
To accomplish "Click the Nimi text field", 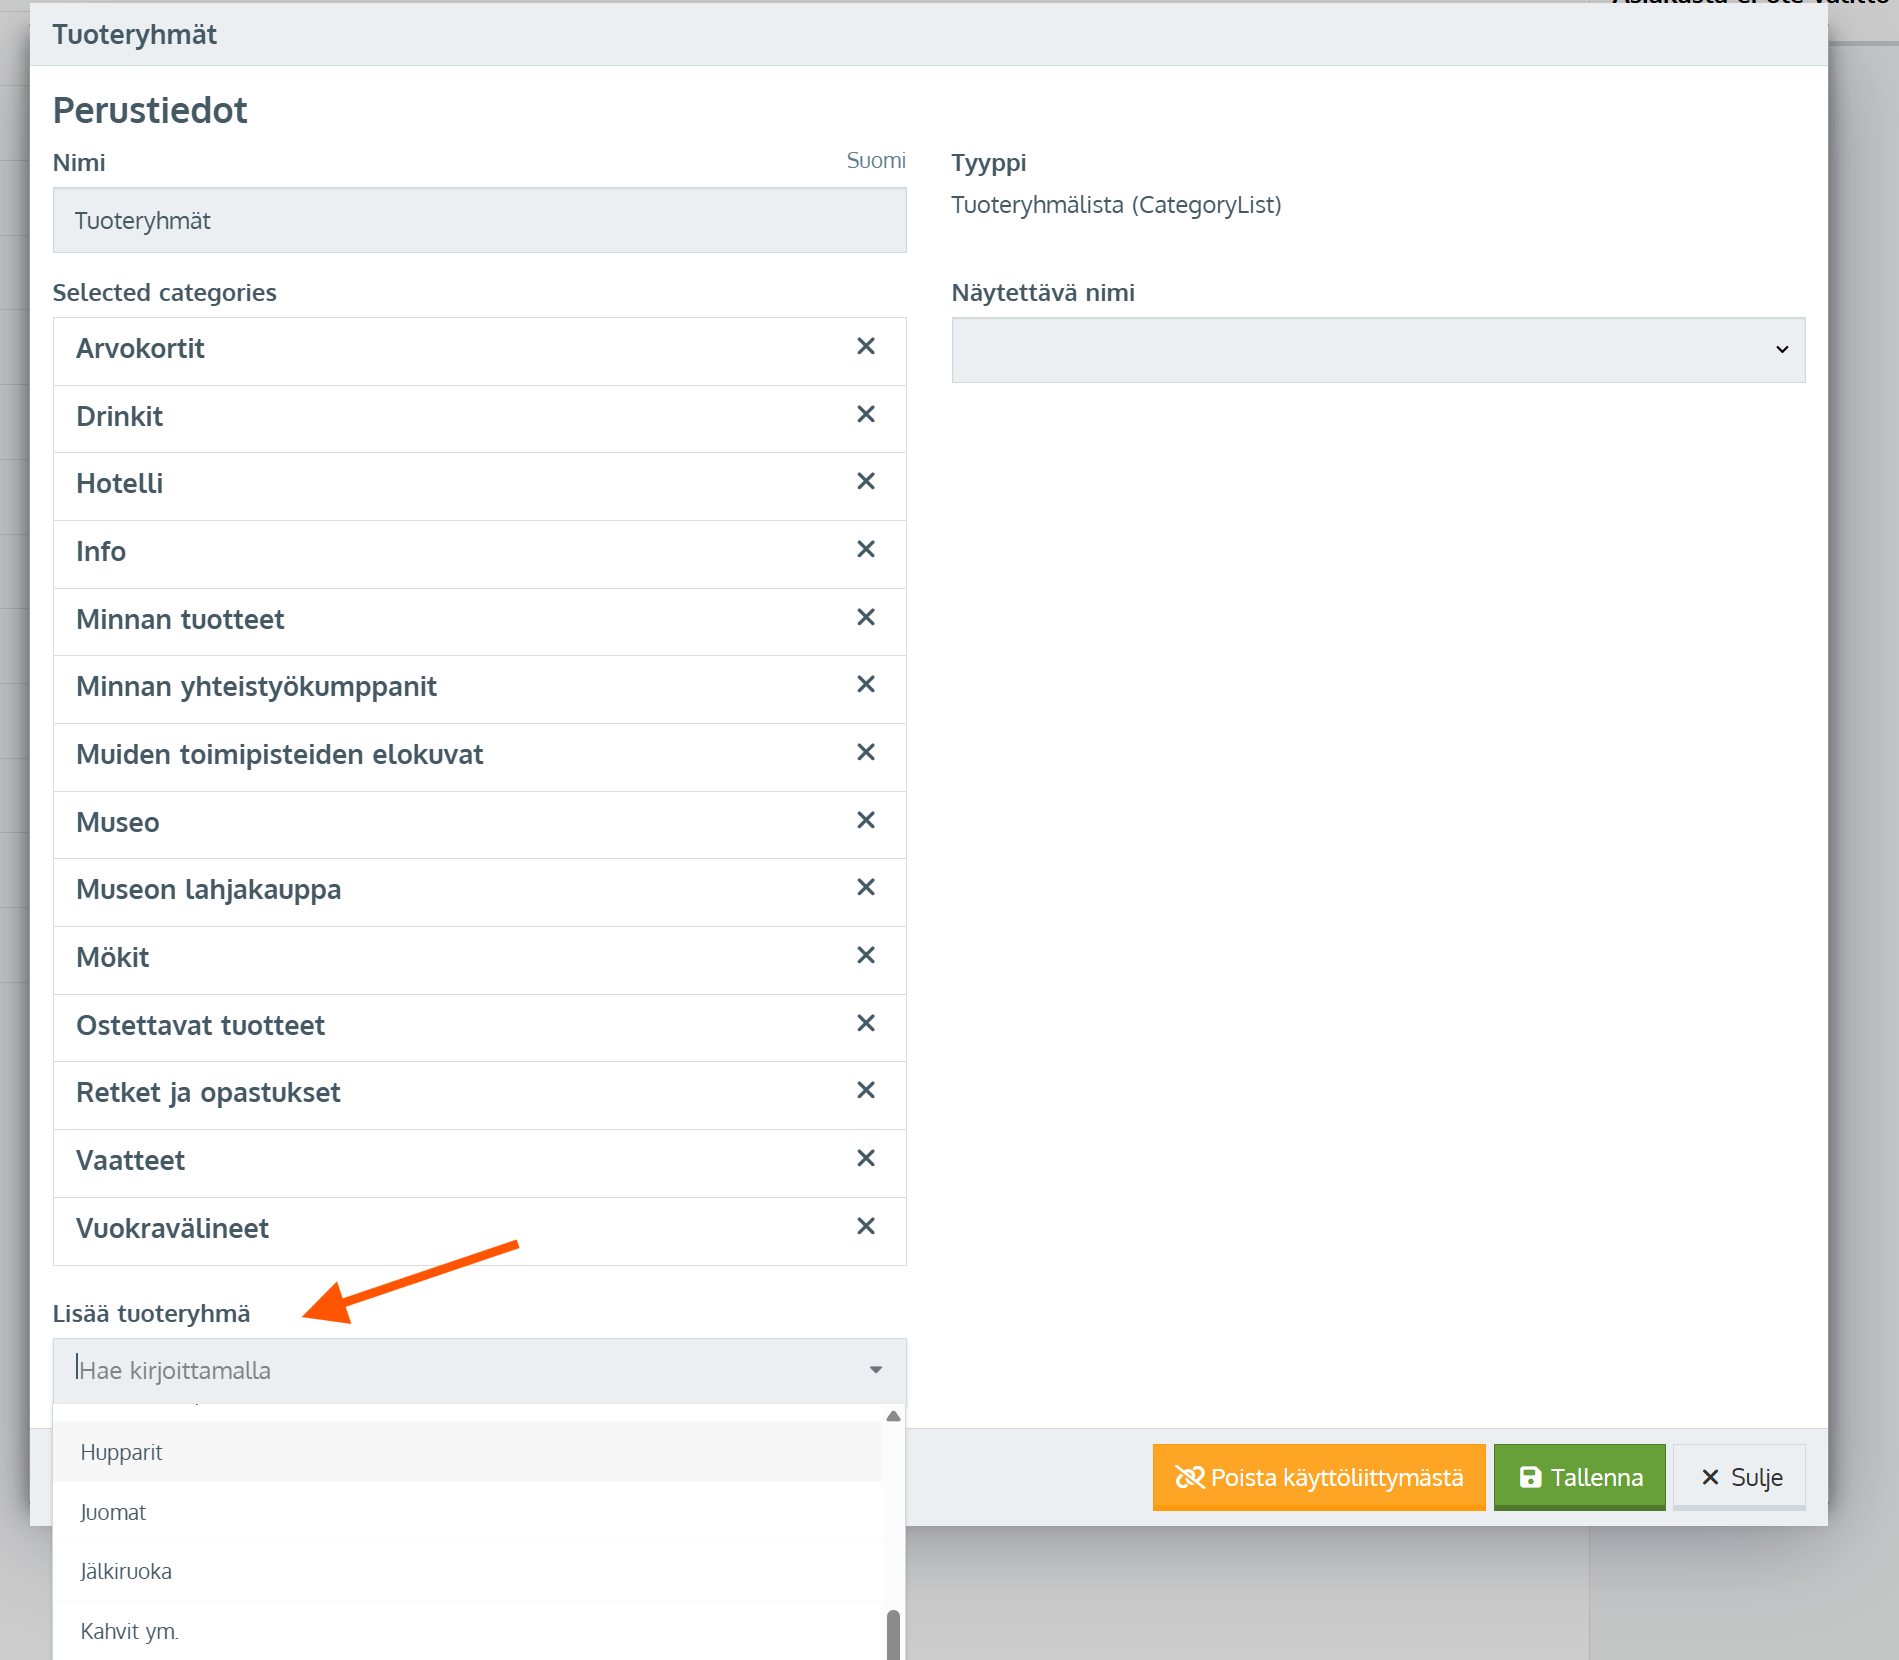I will pos(479,221).
